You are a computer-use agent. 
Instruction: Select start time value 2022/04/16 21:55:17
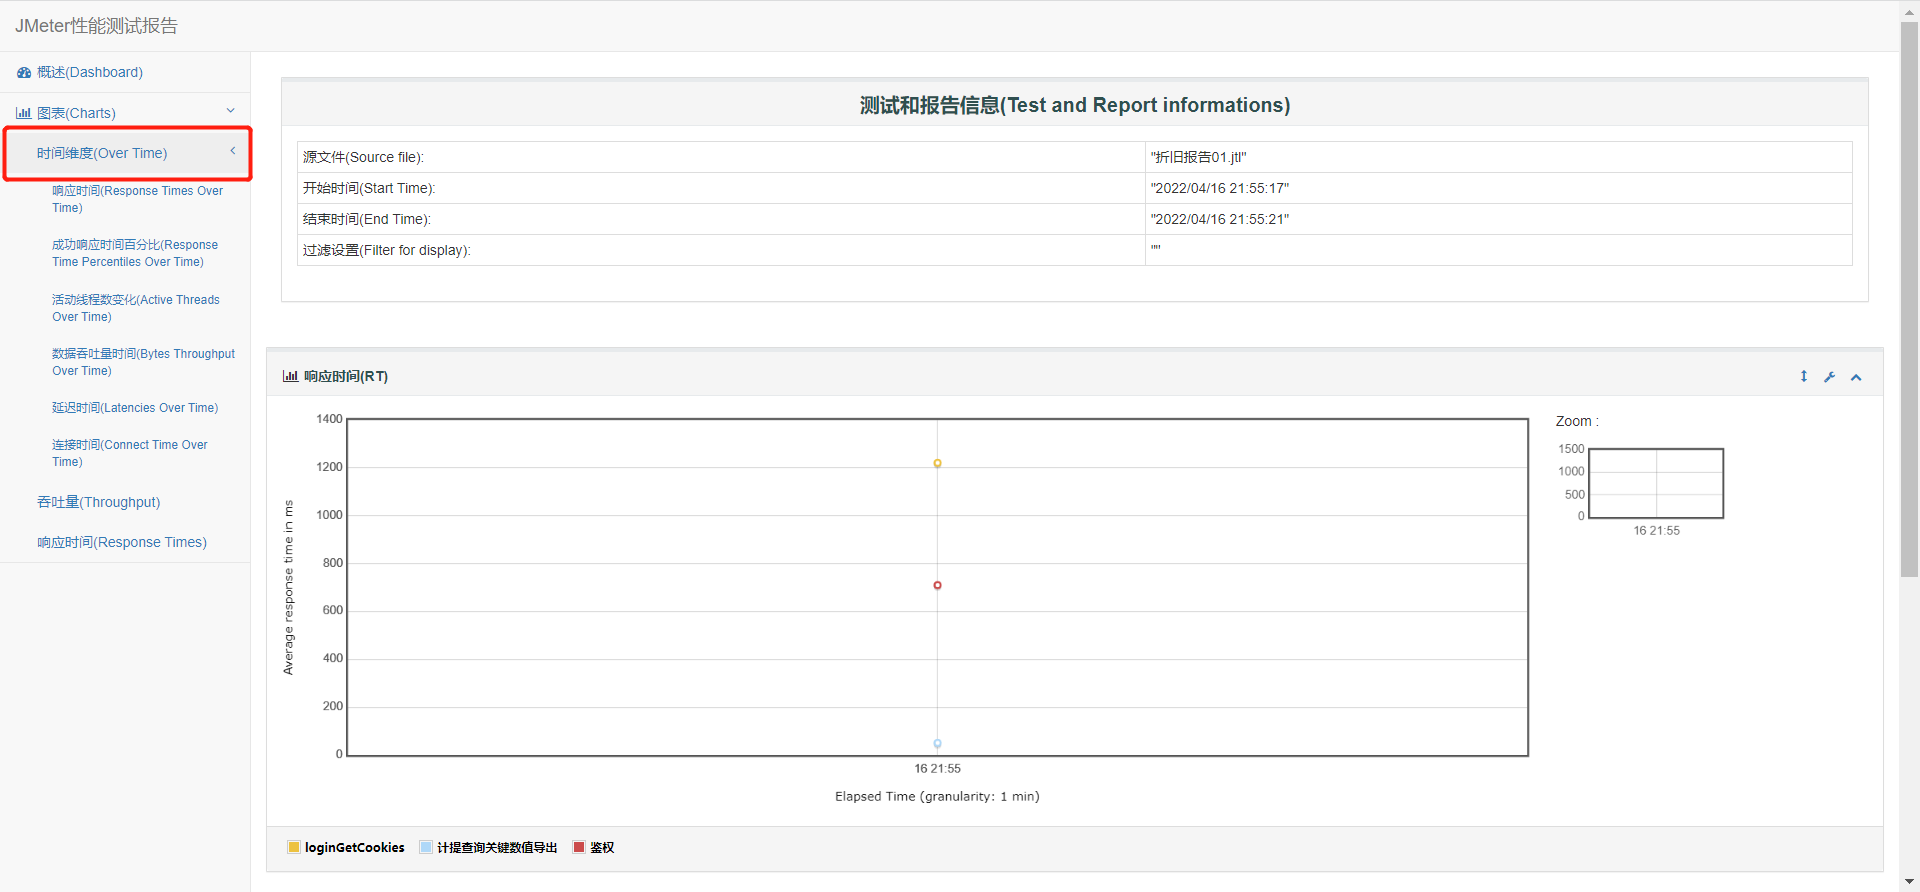pyautogui.click(x=1220, y=188)
